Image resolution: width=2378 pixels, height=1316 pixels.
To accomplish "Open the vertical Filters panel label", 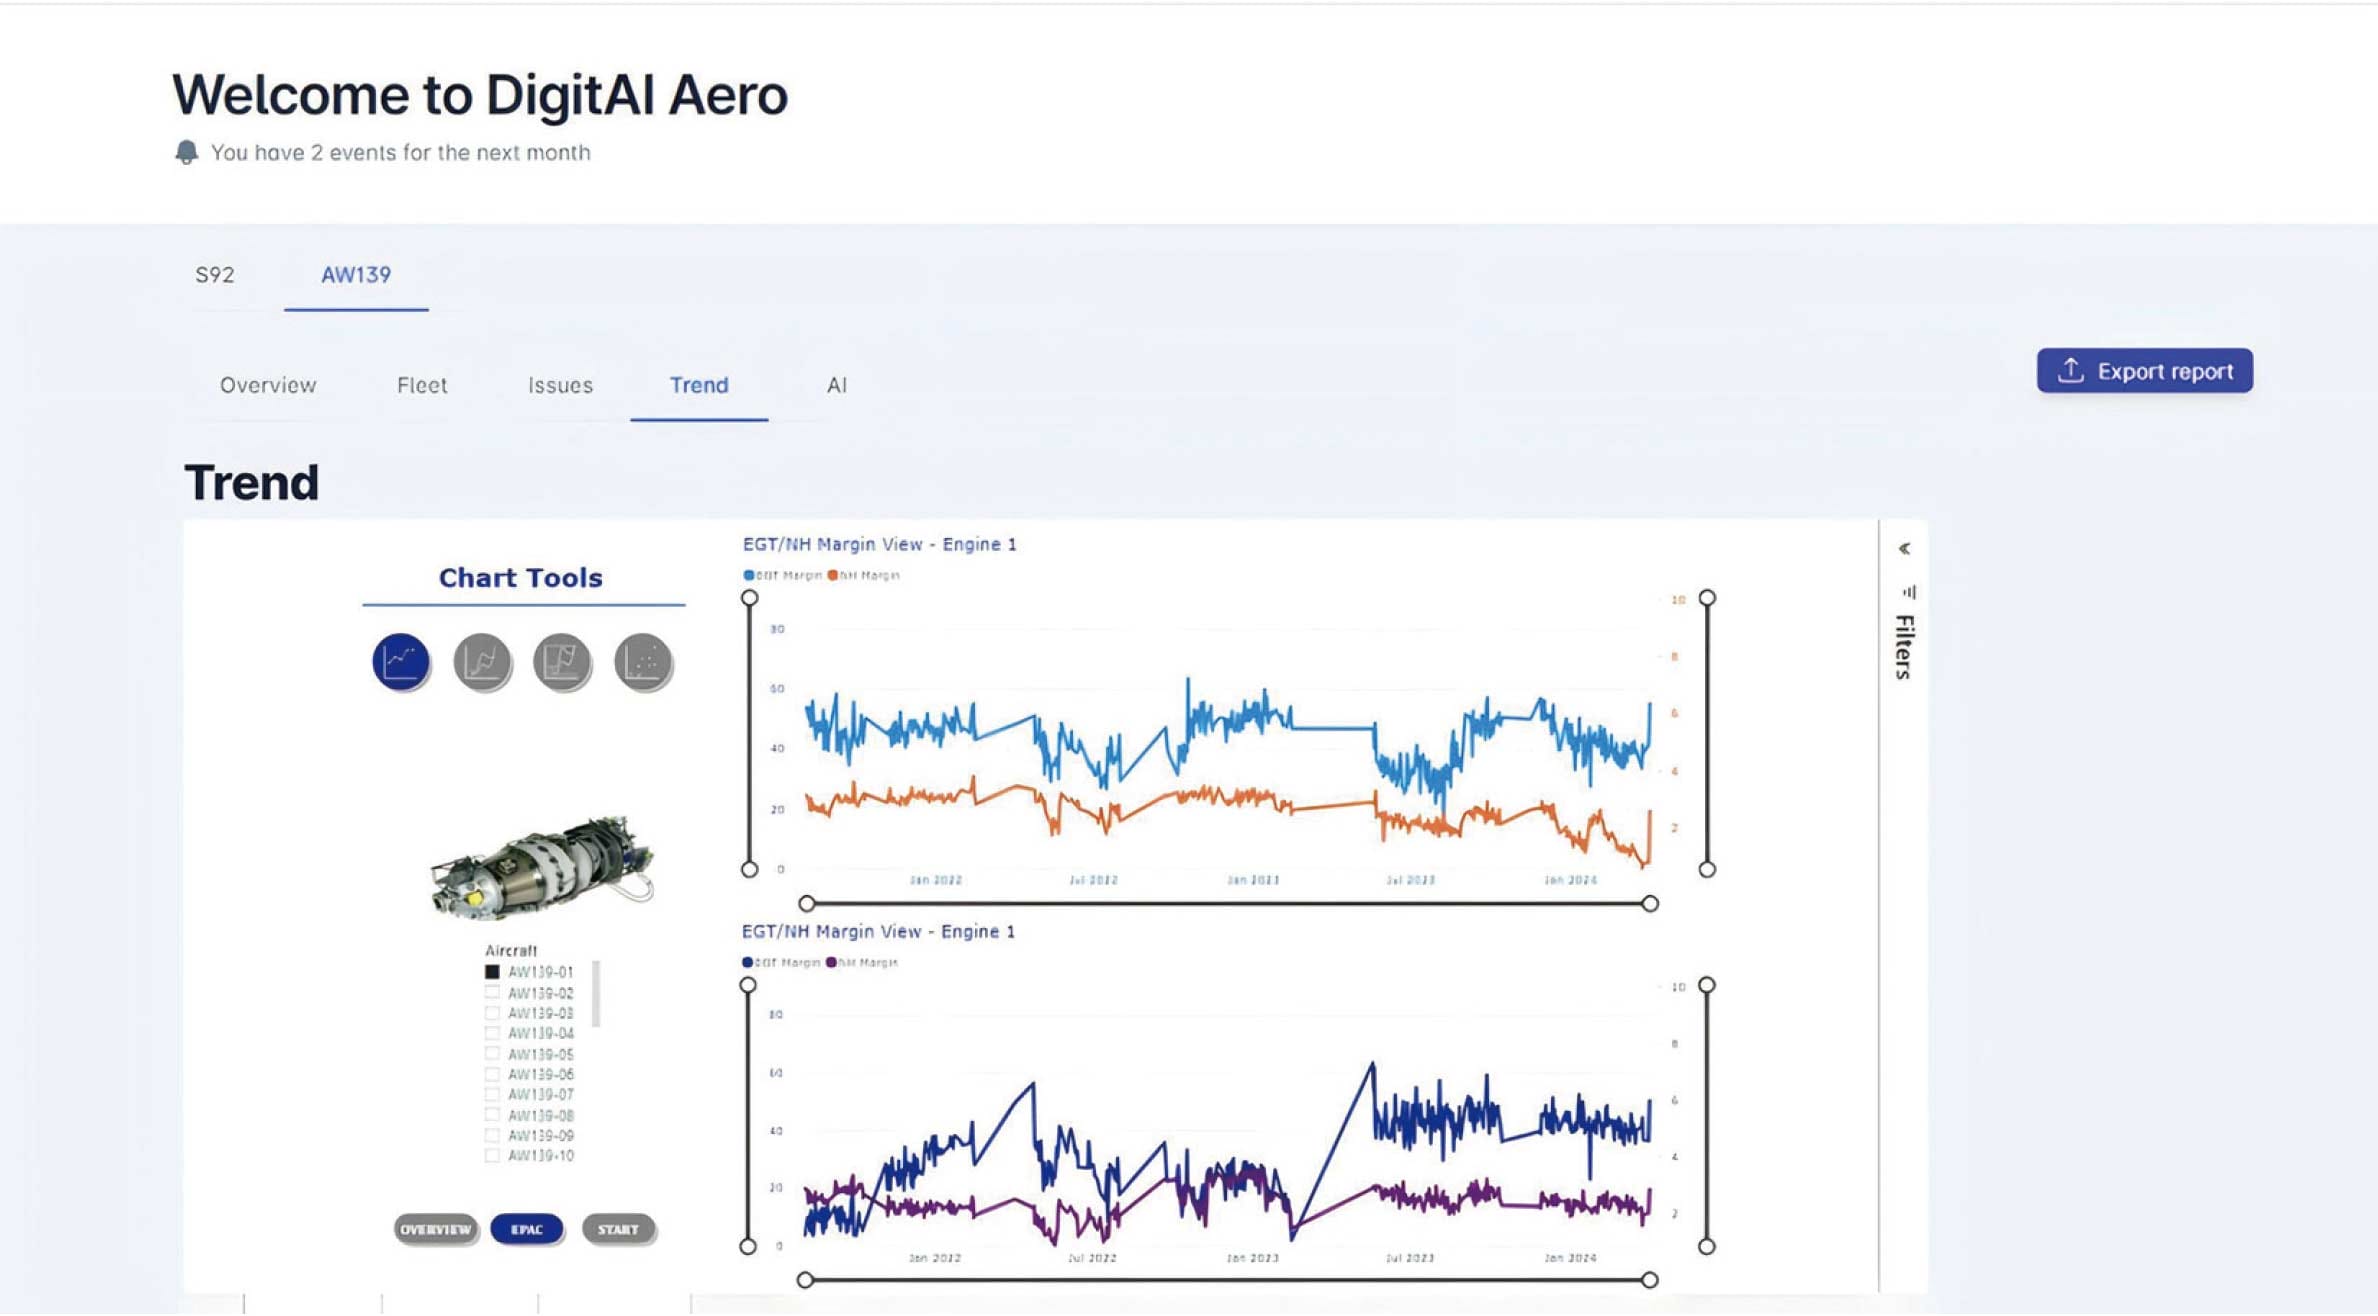I will tap(1905, 647).
